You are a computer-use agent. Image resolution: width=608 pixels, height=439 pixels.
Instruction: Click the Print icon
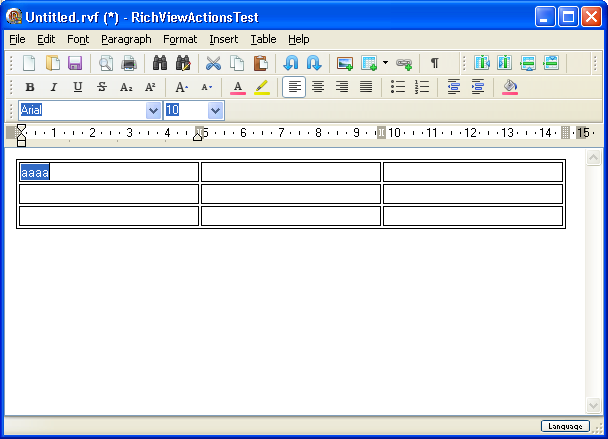(x=129, y=63)
